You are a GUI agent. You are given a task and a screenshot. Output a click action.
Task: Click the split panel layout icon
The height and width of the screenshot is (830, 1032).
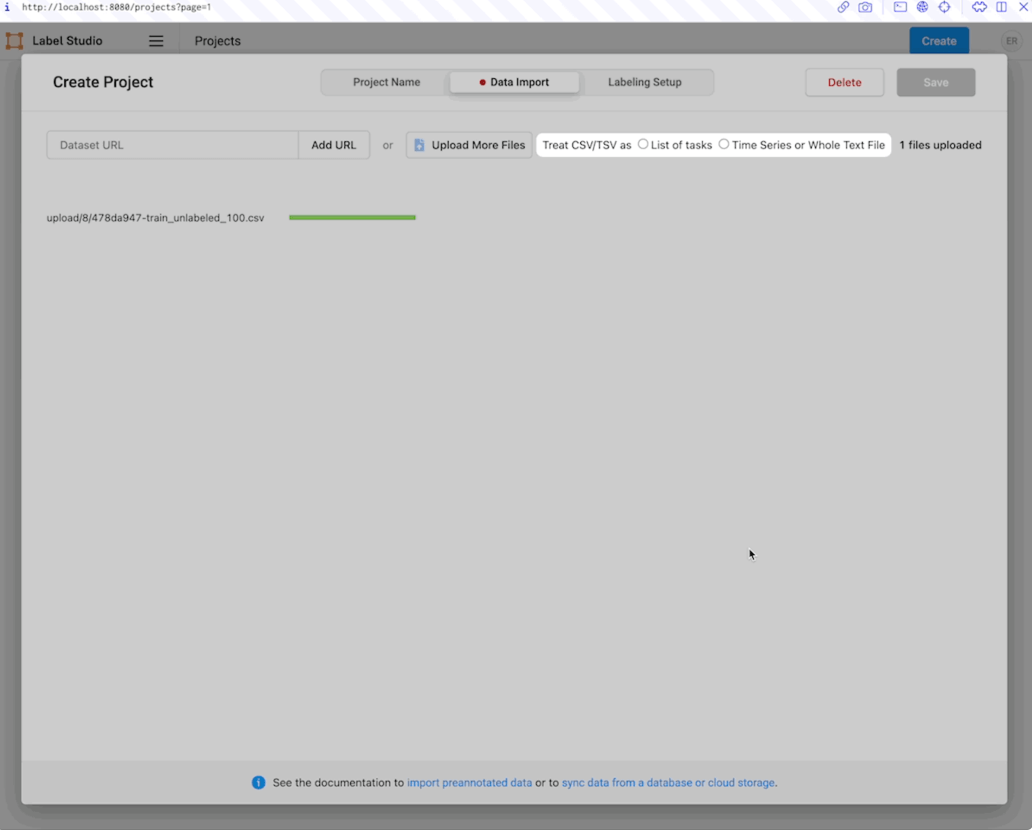pos(1001,7)
